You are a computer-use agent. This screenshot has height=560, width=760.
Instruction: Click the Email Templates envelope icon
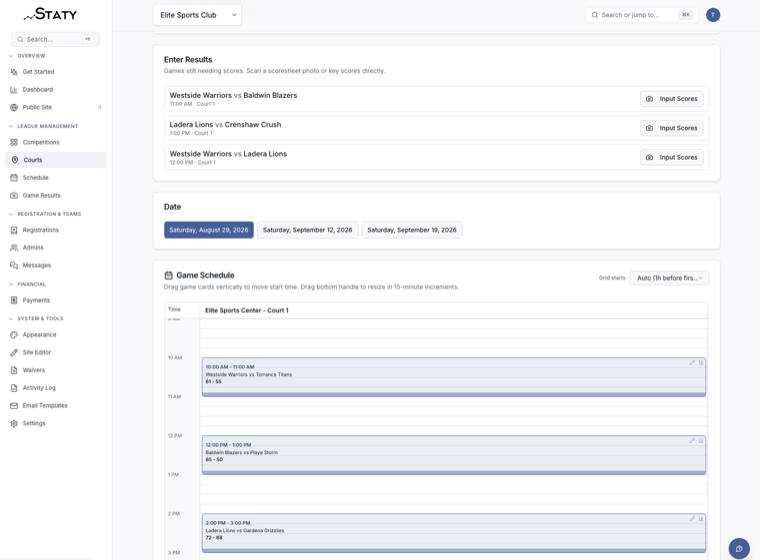tap(14, 405)
